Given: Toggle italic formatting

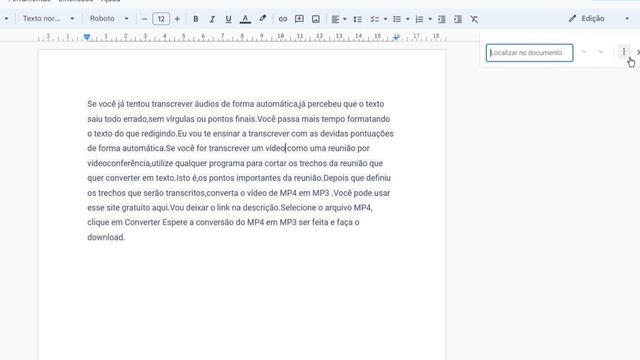Looking at the screenshot, I should [x=212, y=19].
